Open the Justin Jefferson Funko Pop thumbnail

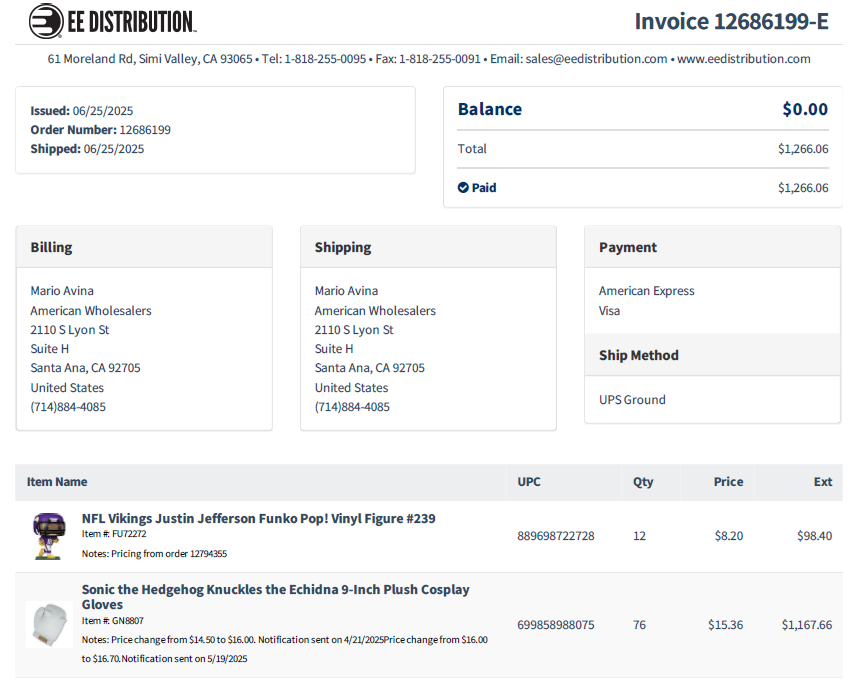click(49, 536)
